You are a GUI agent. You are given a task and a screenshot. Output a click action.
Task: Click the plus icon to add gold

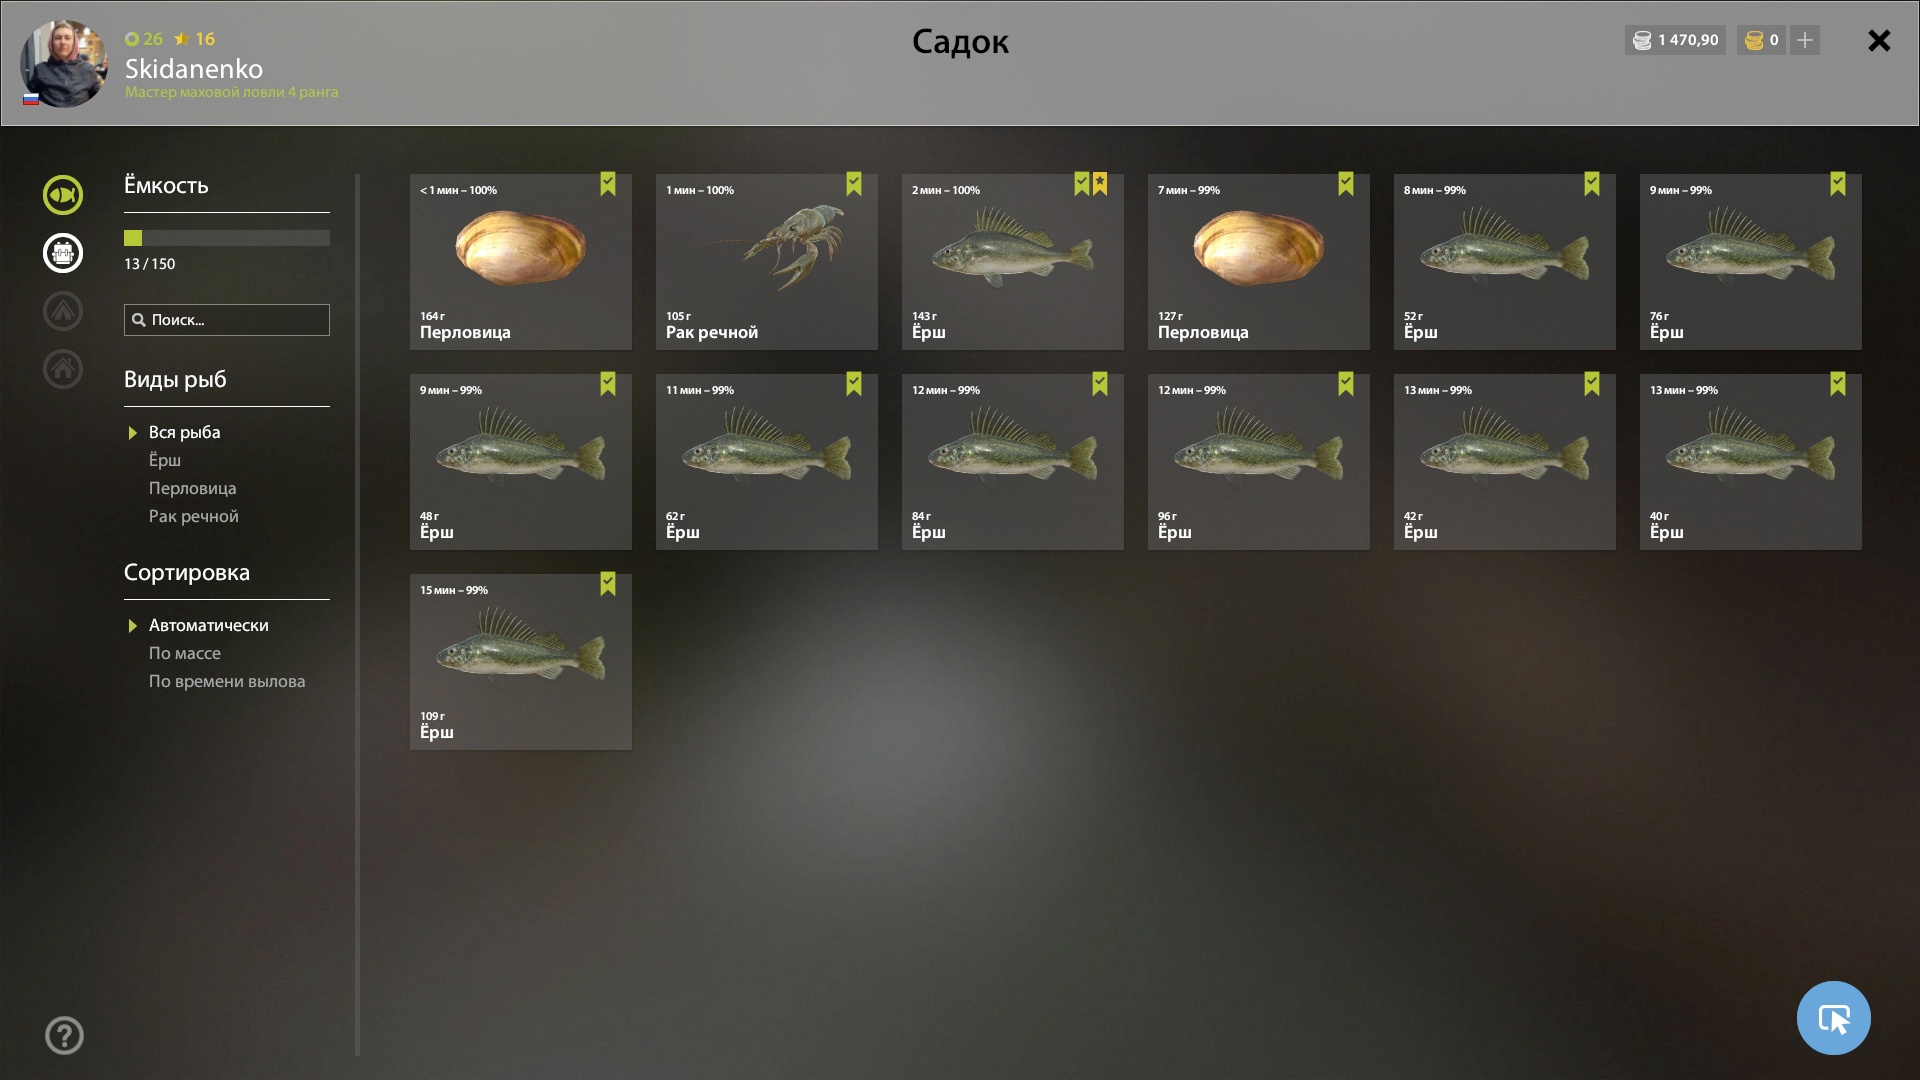[x=1805, y=40]
